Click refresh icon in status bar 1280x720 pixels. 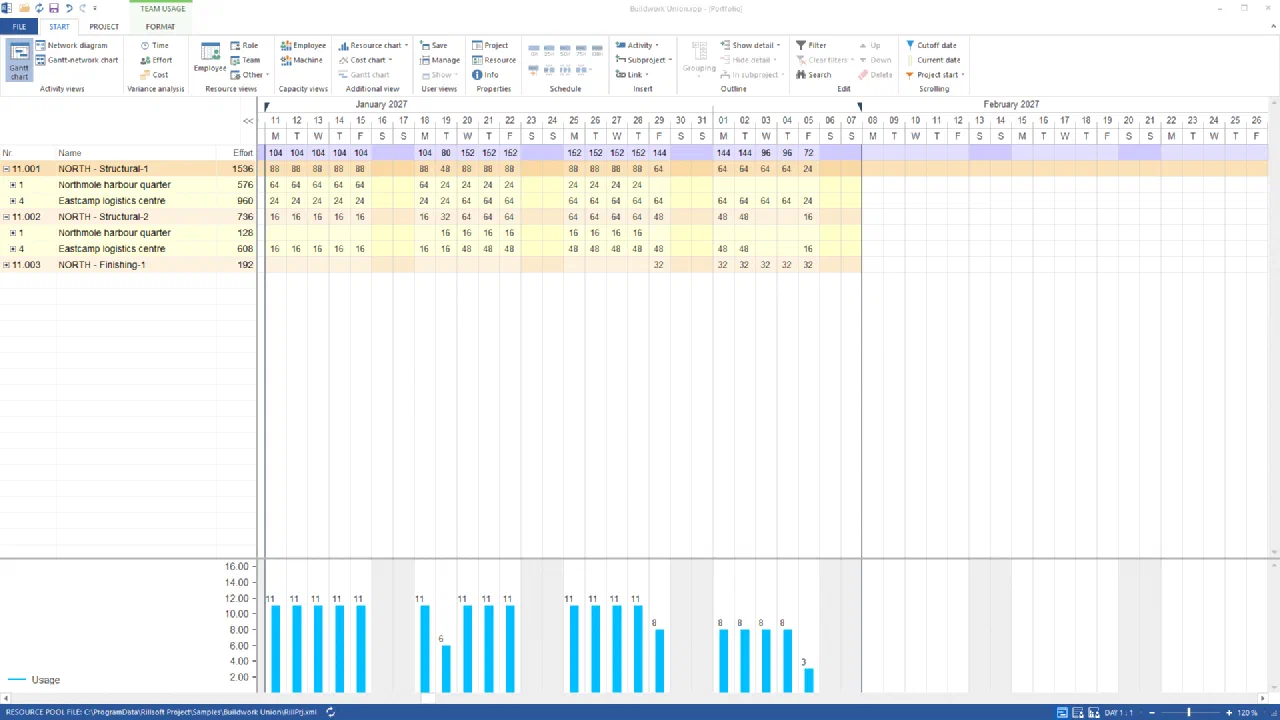[x=330, y=712]
